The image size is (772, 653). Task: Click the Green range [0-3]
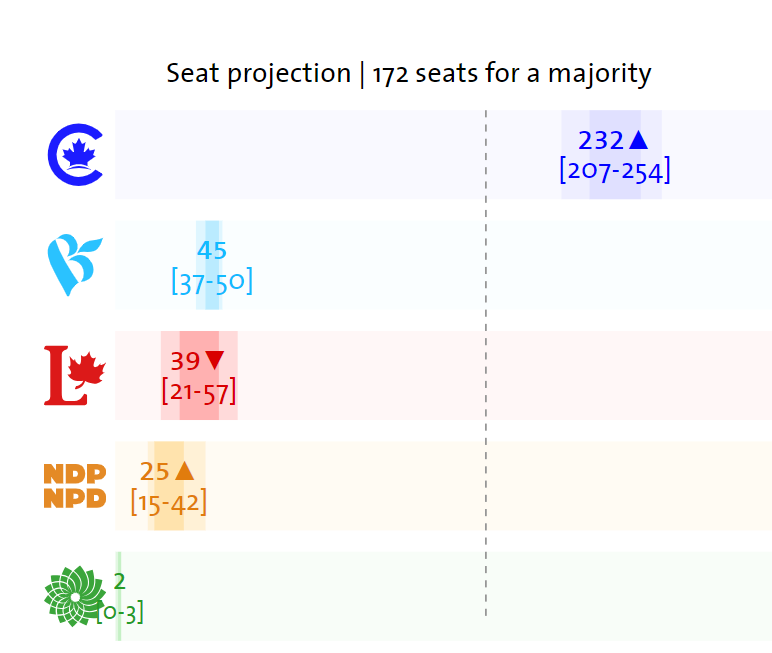point(120,613)
